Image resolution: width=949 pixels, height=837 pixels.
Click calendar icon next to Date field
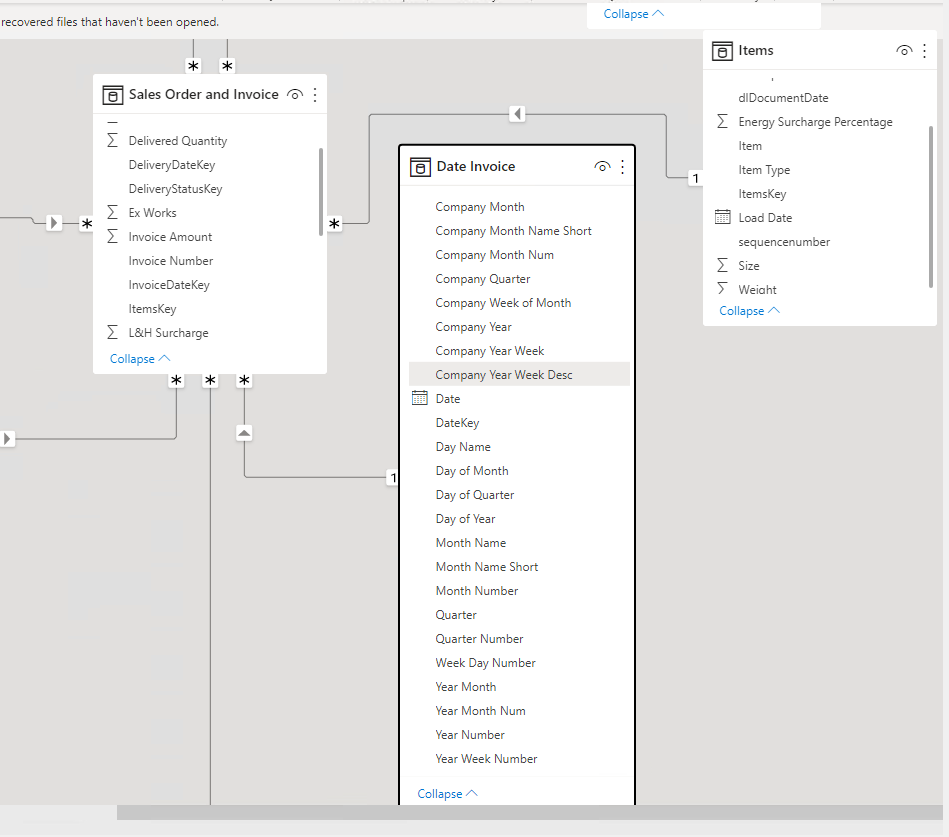pyautogui.click(x=419, y=398)
